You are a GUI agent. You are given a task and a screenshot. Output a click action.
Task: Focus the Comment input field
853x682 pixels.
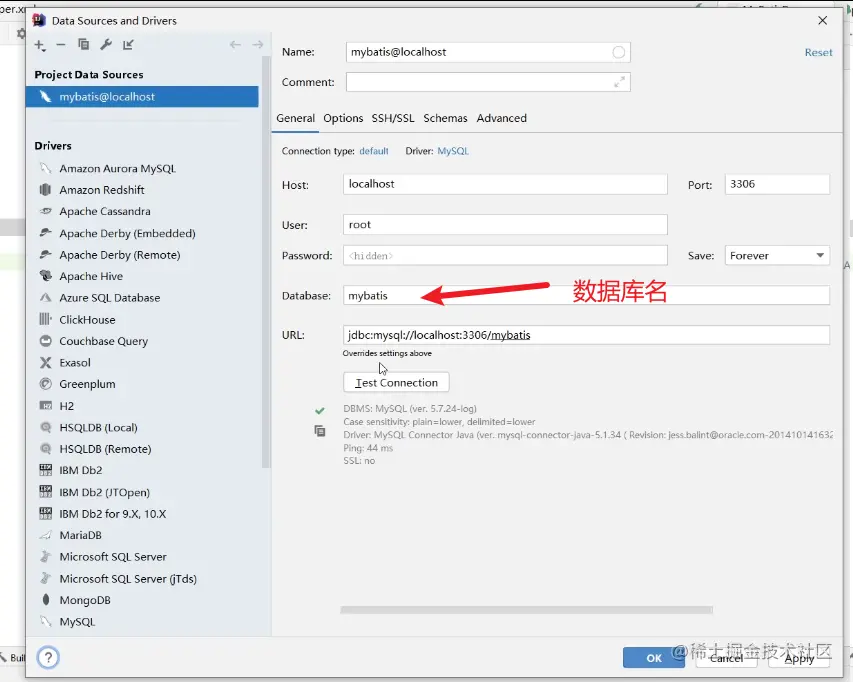point(488,82)
